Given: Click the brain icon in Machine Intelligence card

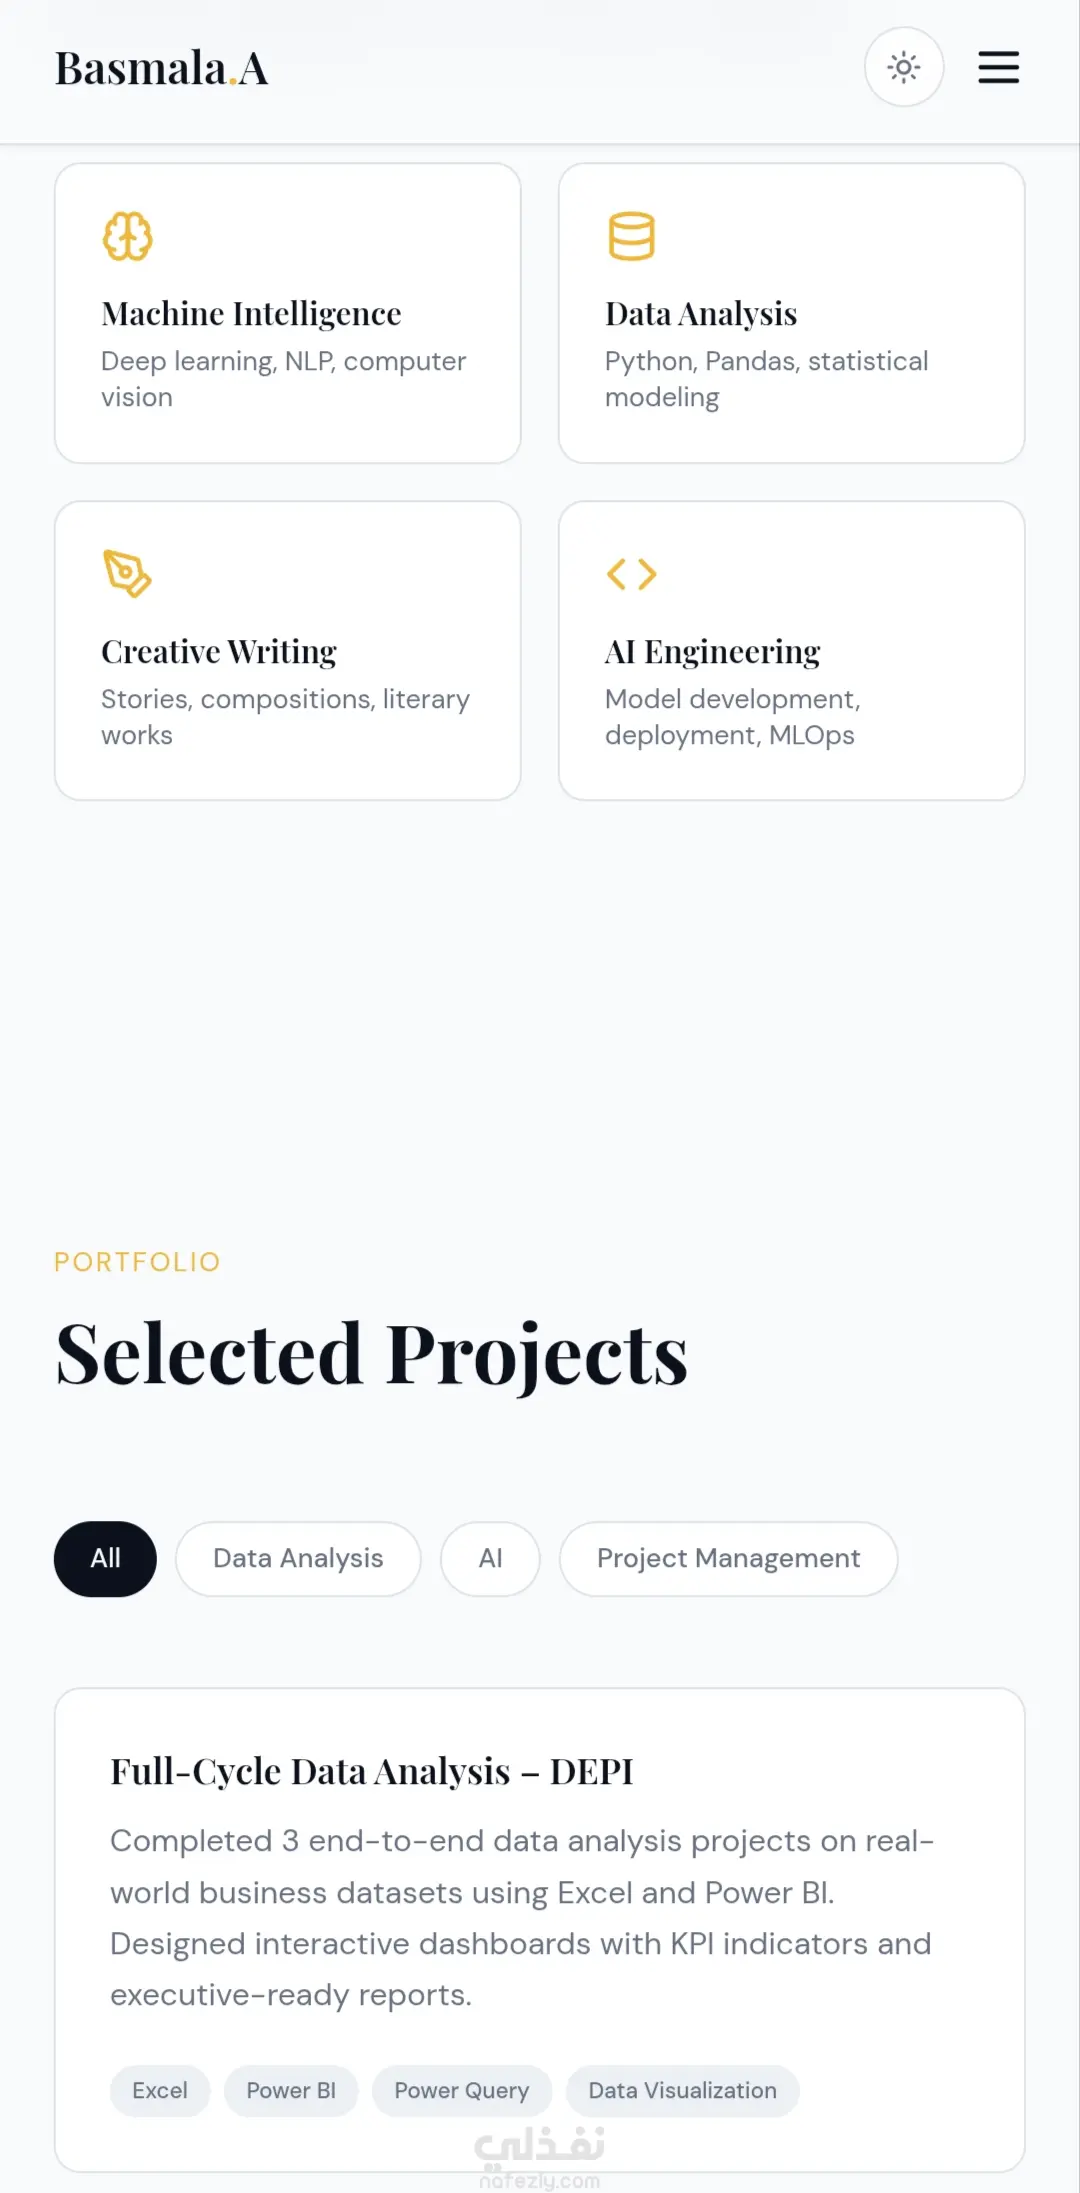Looking at the screenshot, I should pos(128,236).
